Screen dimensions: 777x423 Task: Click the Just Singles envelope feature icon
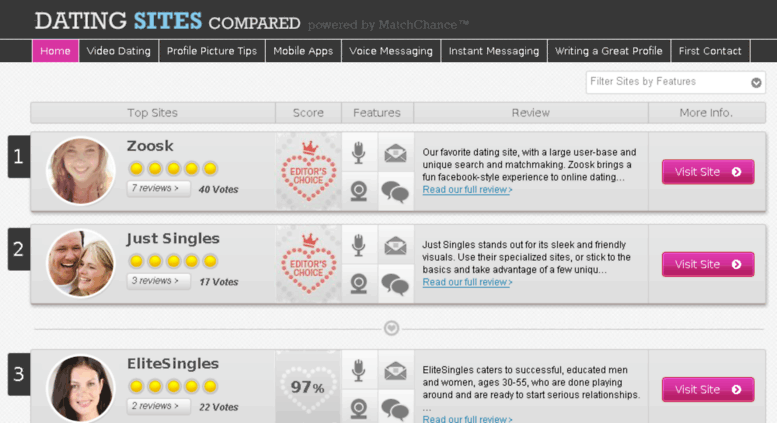point(395,246)
